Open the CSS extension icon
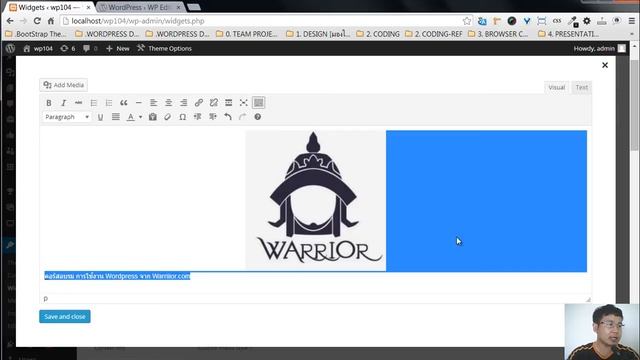Screen dimensions: 640x360 (557, 21)
